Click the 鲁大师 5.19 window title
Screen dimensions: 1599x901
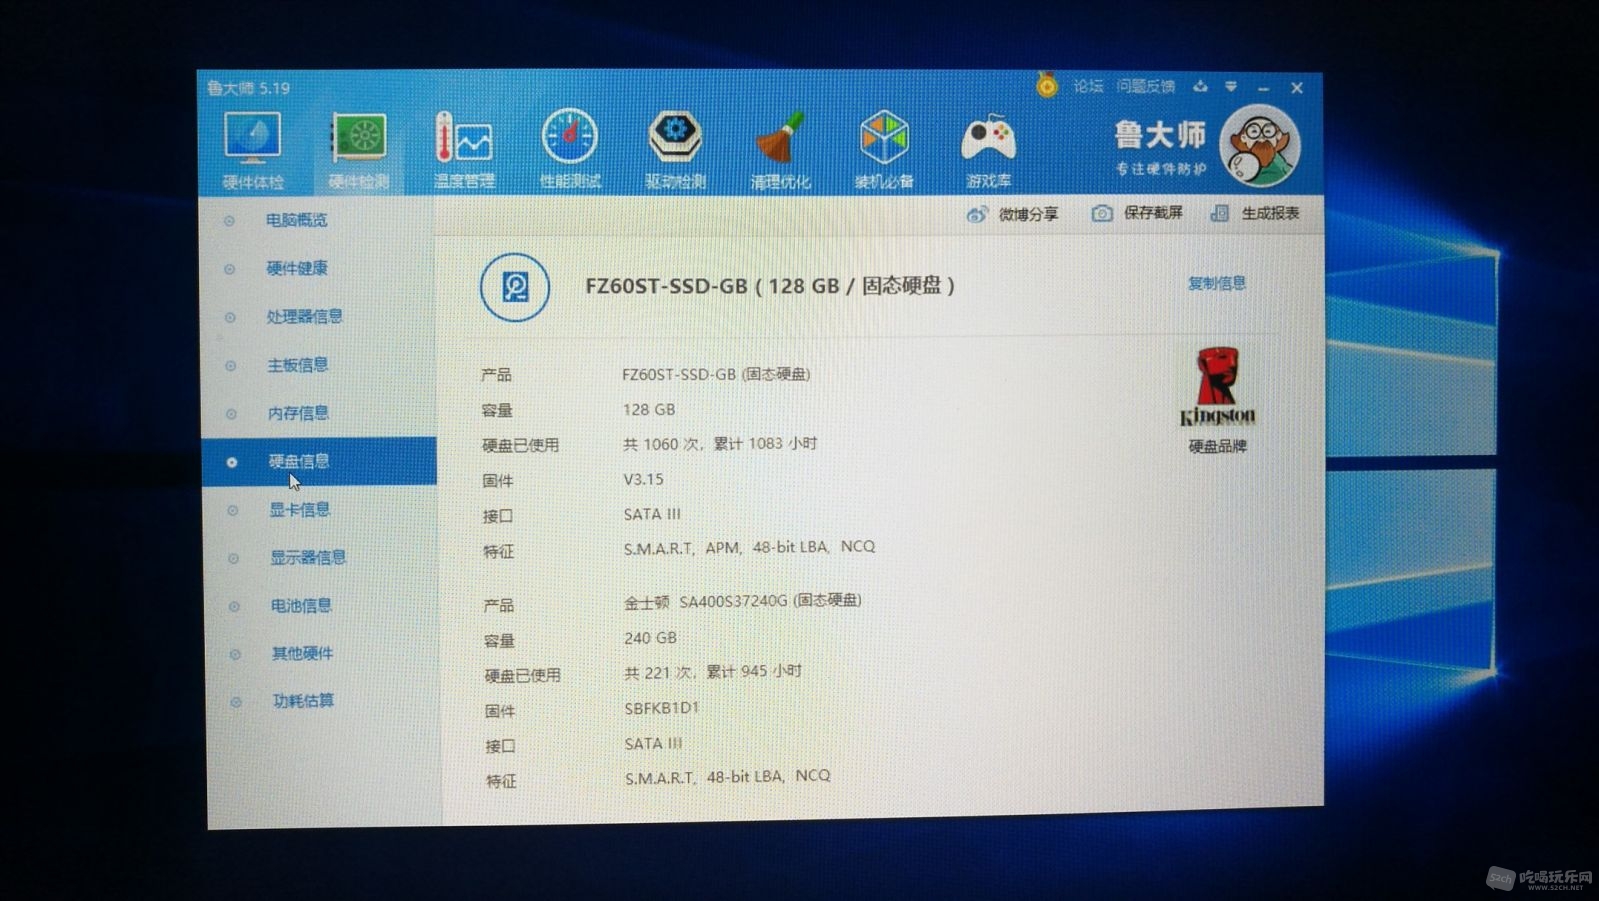coord(248,88)
